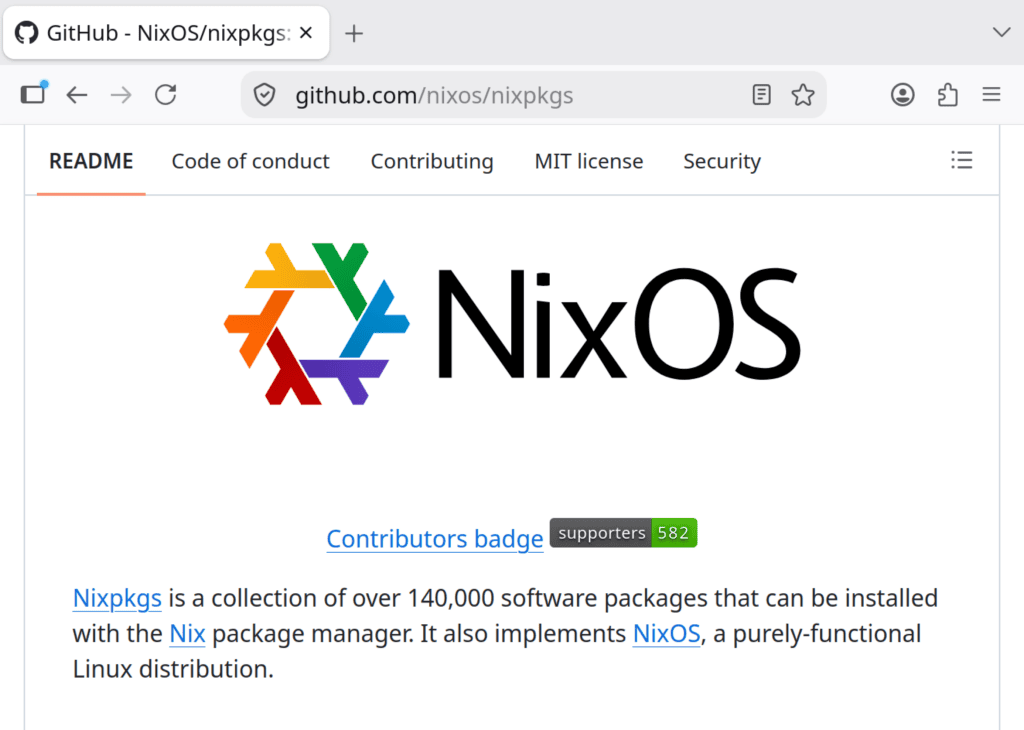Viewport: 1024px width, 730px height.
Task: Click the GitHub favicon on the browser tab
Action: click(27, 33)
